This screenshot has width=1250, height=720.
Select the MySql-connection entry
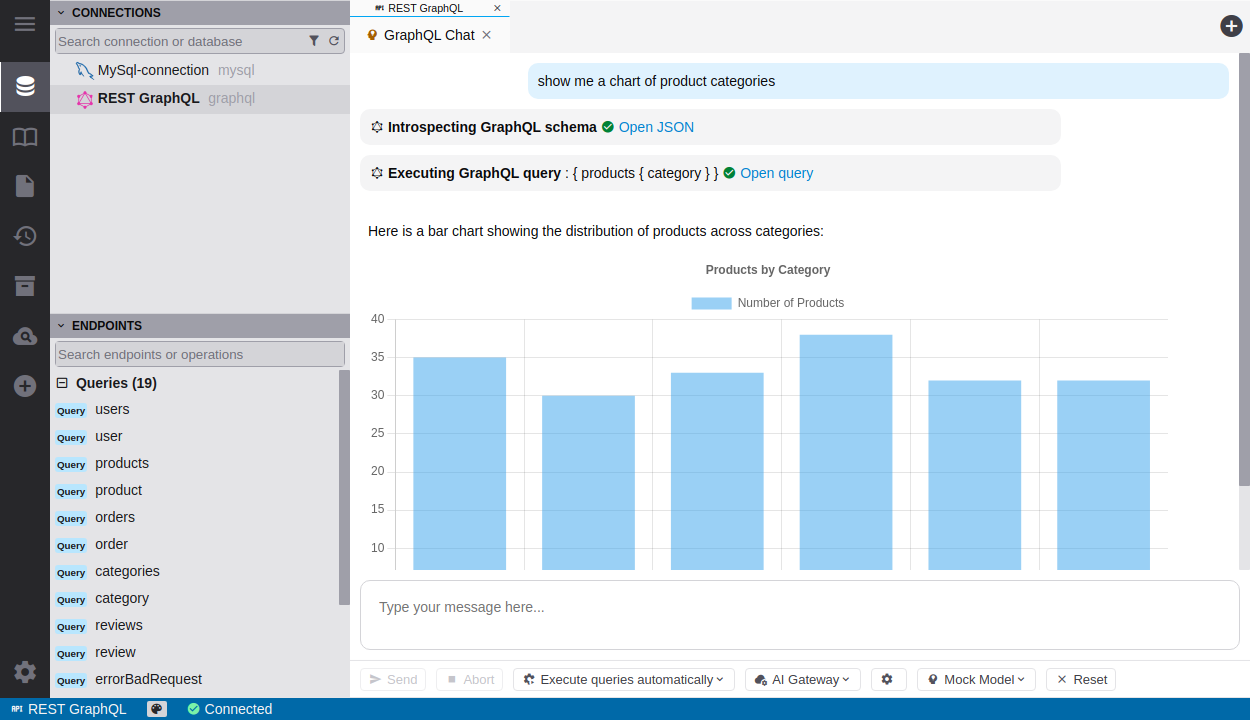(153, 70)
